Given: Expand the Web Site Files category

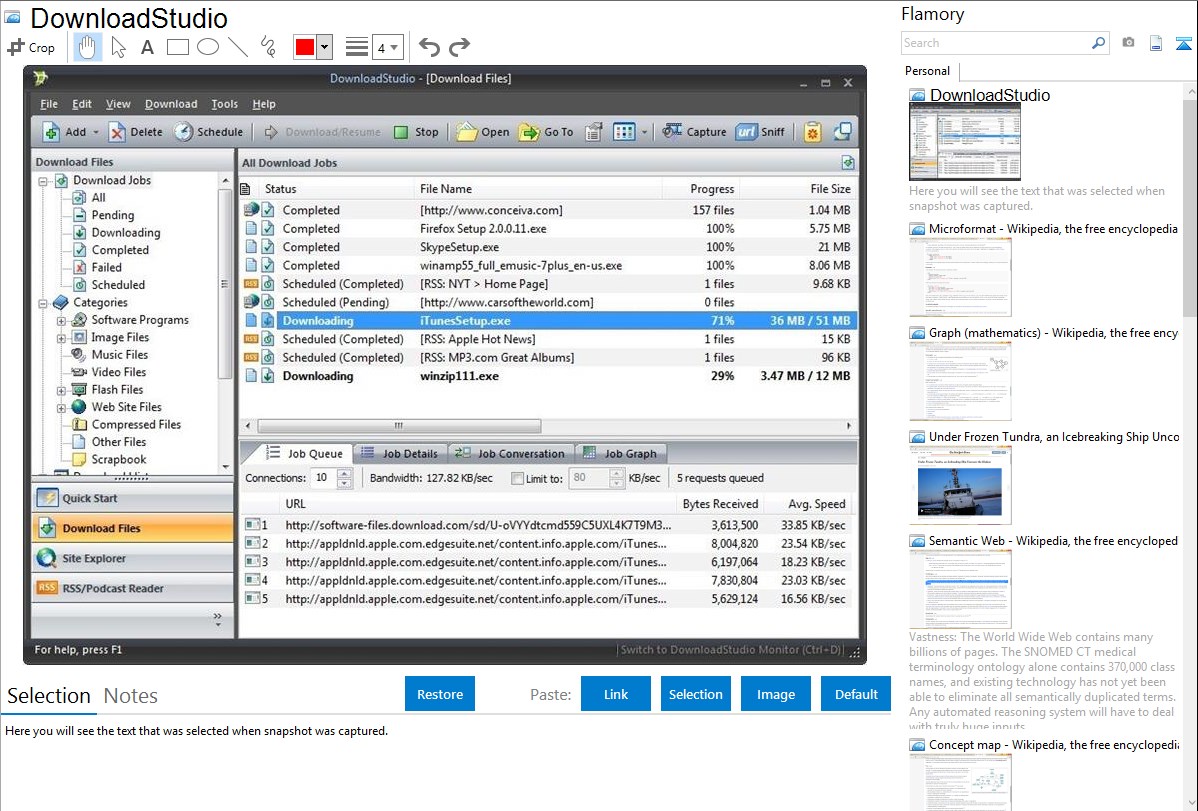Looking at the screenshot, I should pyautogui.click(x=61, y=408).
